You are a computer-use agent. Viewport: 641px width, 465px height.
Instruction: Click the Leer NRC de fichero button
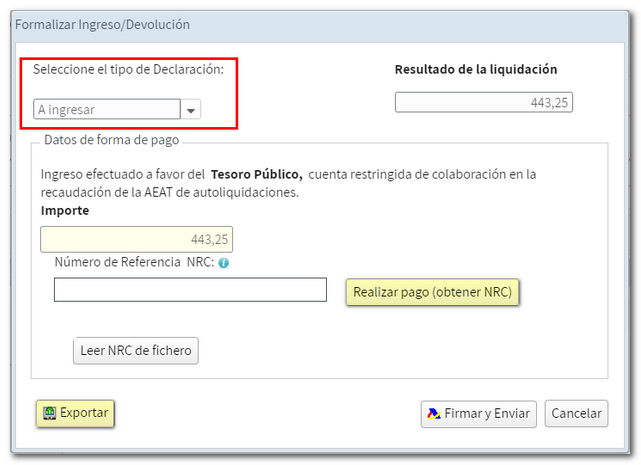tap(136, 351)
